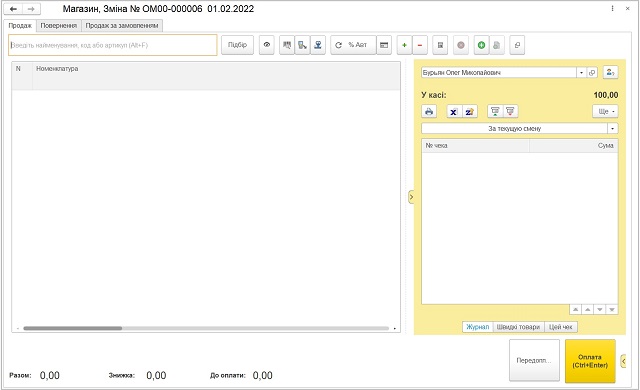Move down one in receipt list
This screenshot has height=390, width=640.
coord(600,310)
